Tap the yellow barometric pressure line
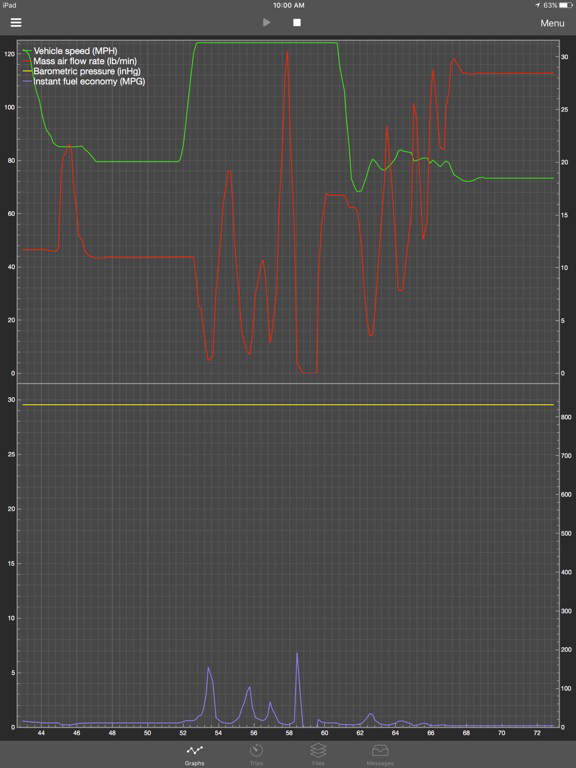576x768 pixels. click(x=288, y=405)
